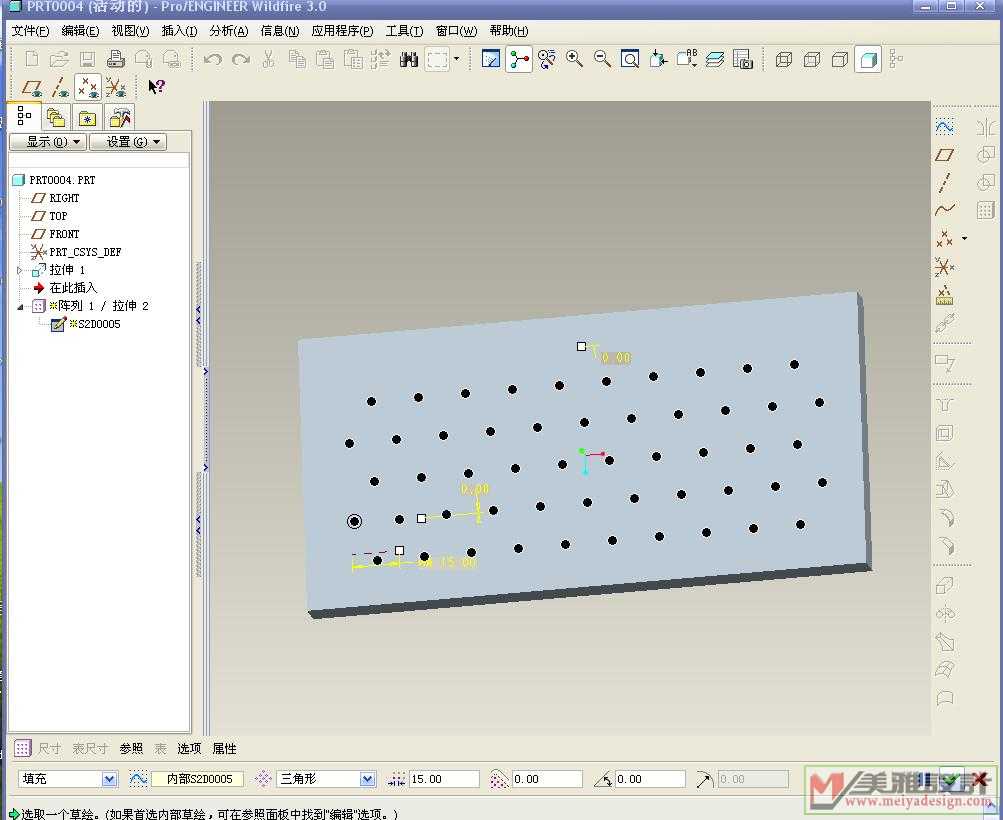Switch to Connections navigator tab
The image size is (1003, 820).
(120, 118)
